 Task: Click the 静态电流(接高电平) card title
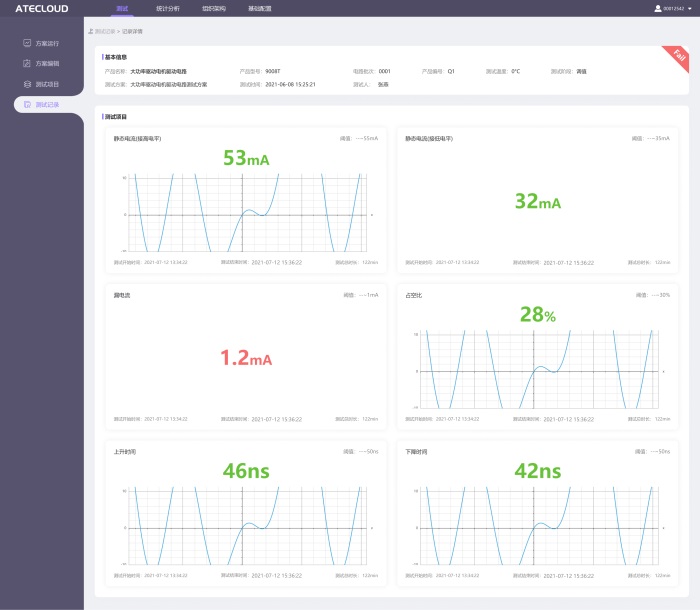point(138,139)
